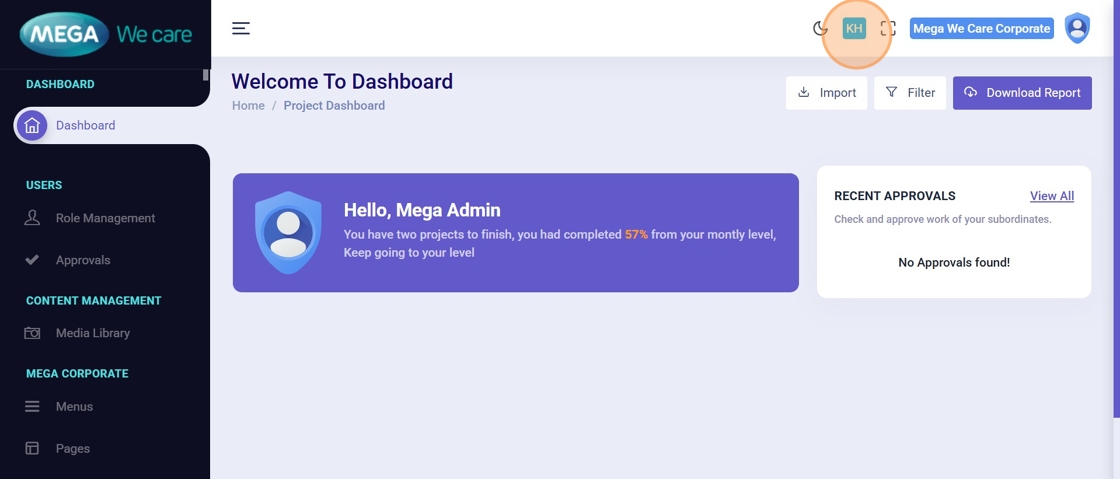The width and height of the screenshot is (1120, 479).
Task: Click the Approvals checkmark icon
Action: click(x=32, y=260)
